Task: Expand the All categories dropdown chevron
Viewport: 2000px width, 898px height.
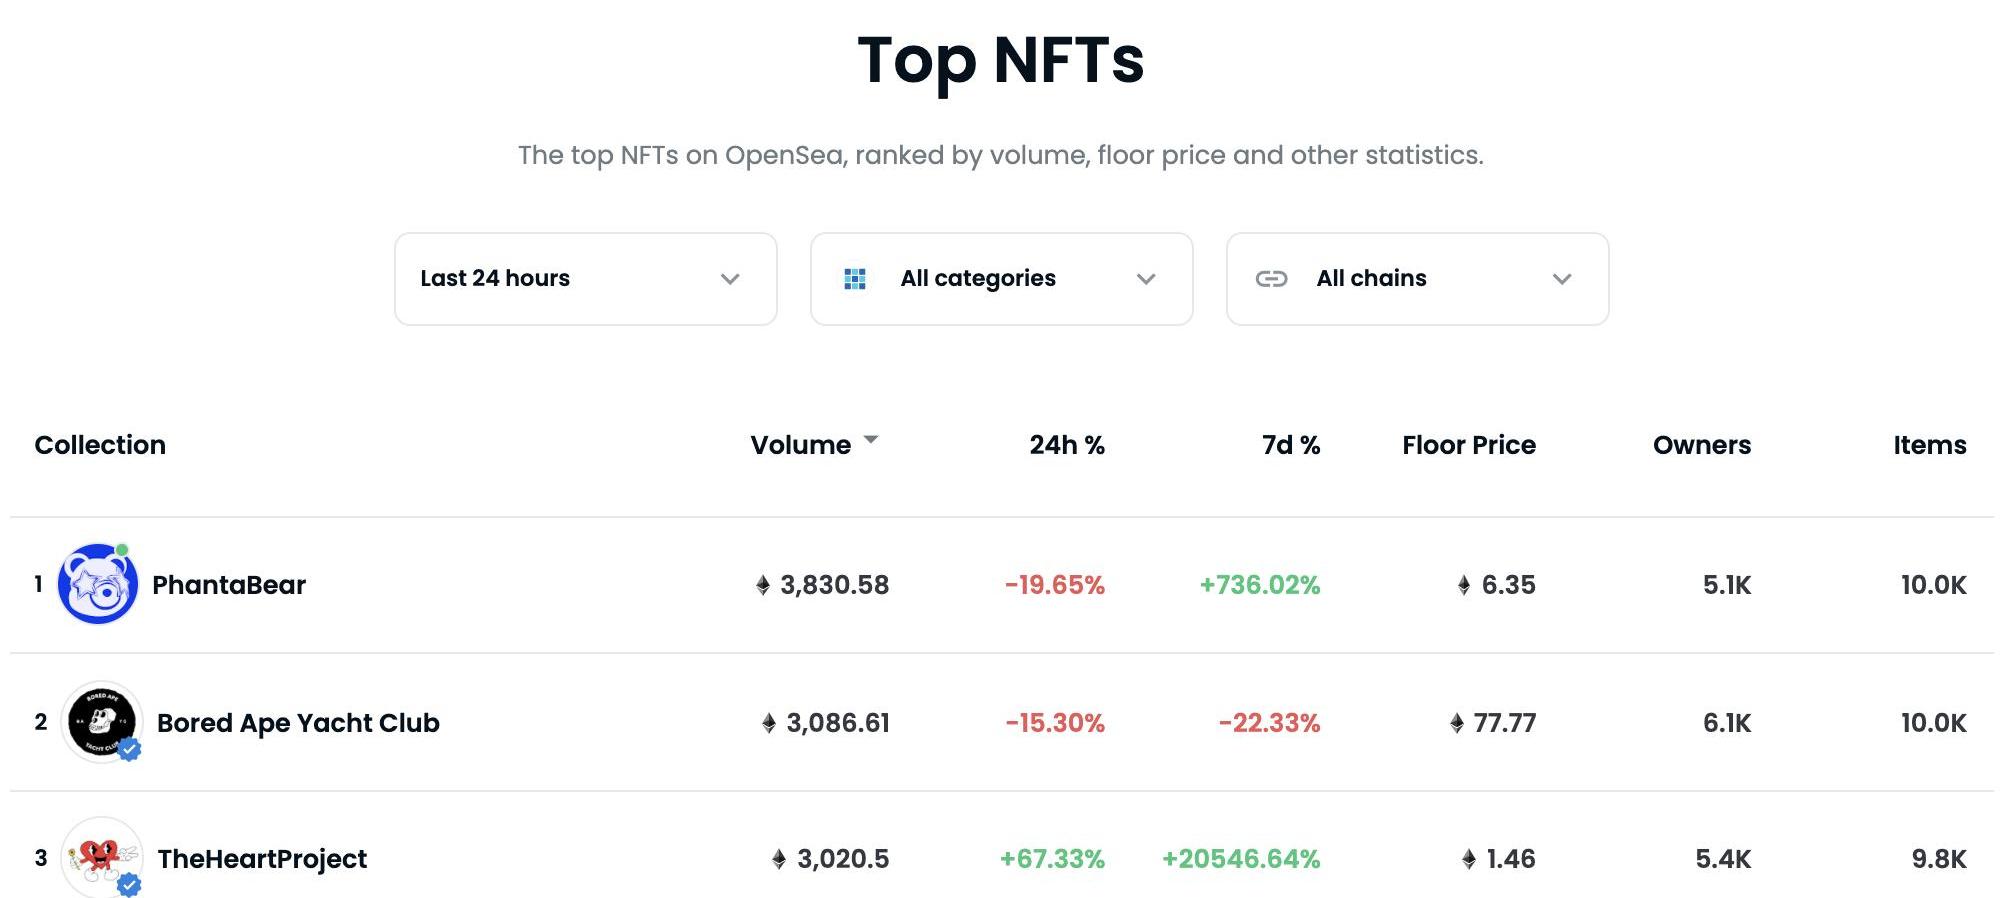Action: 1146,279
